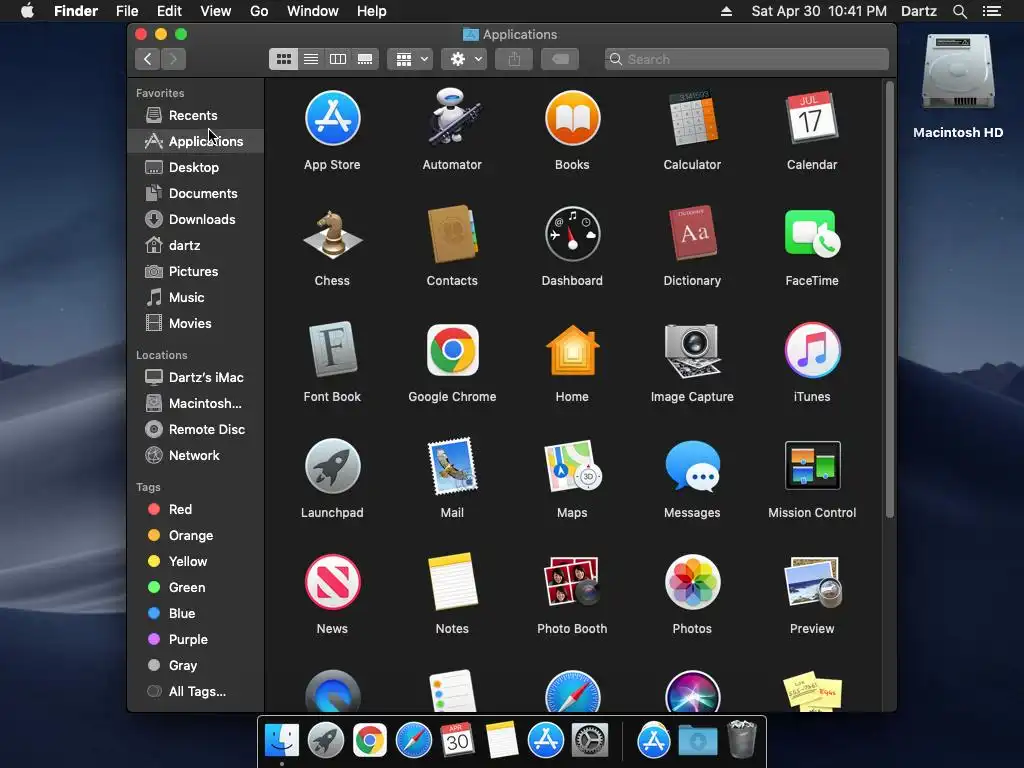This screenshot has width=1024, height=768.
Task: Select the Calendar app in the Applications grid
Action: pos(812,118)
